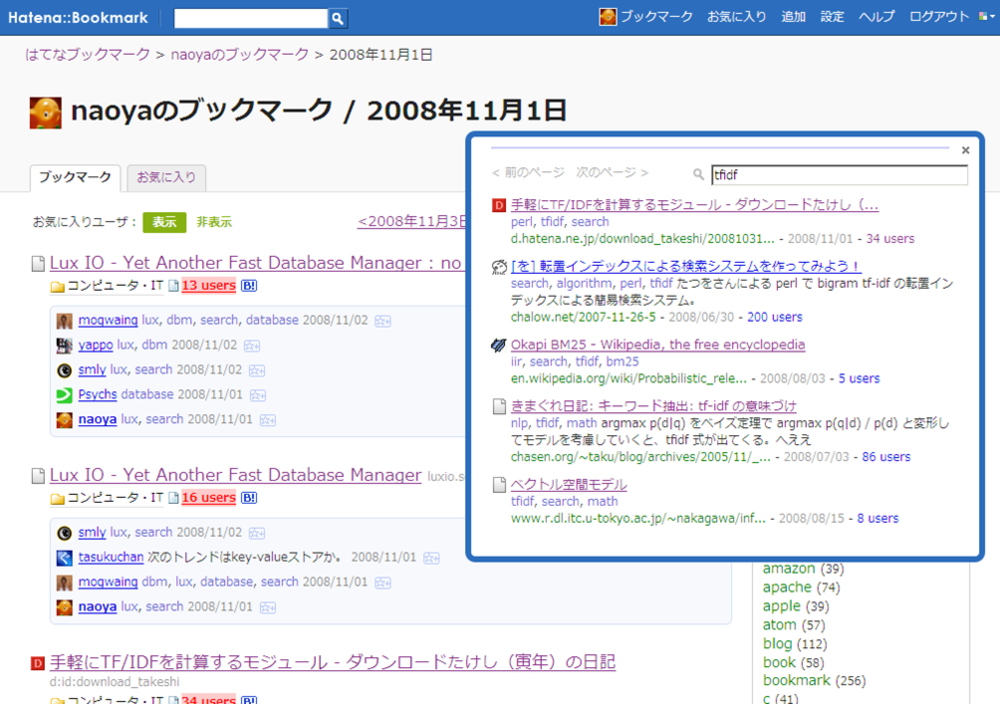Click the page icon before the second Lux IO title
Image resolution: width=1000 pixels, height=704 pixels.
[38, 476]
